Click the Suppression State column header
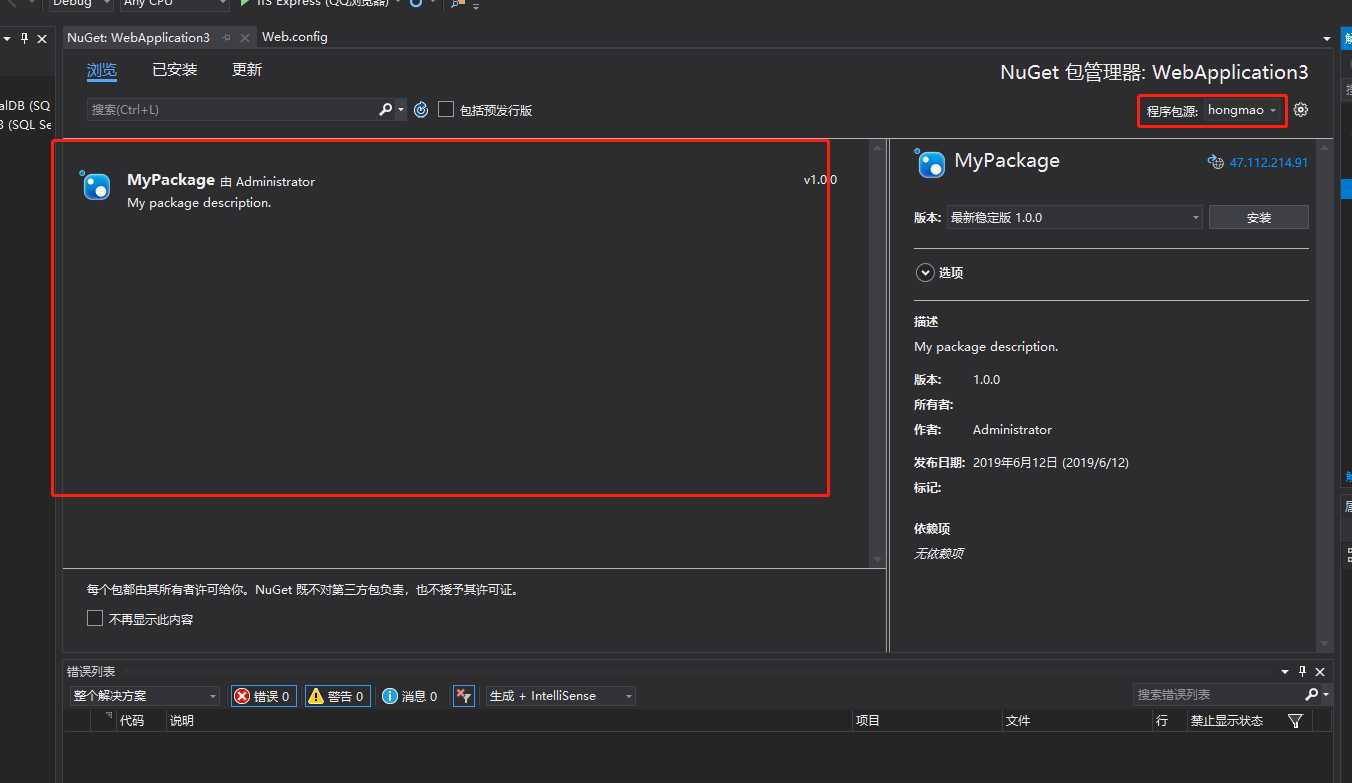1352x783 pixels. point(1226,721)
